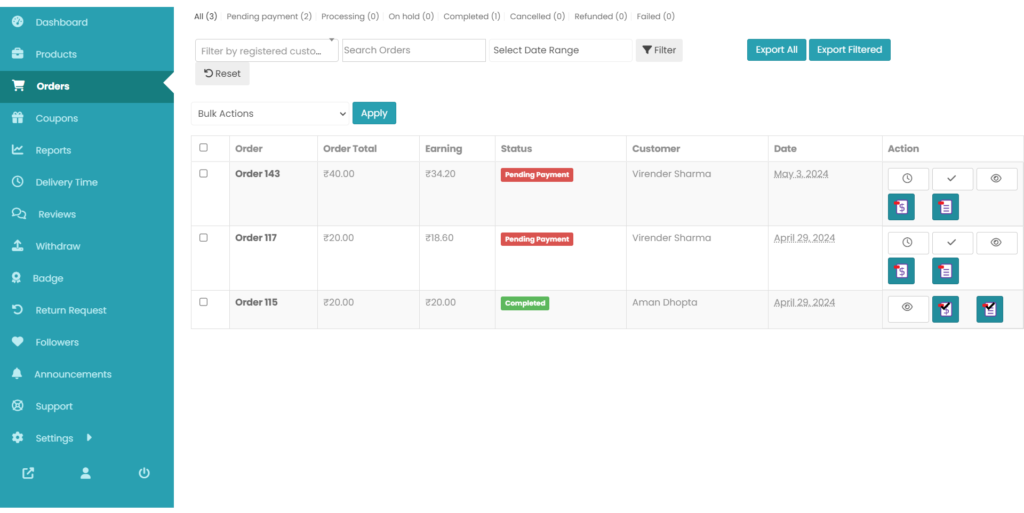Open the Bulk Actions dropdown

click(x=270, y=114)
